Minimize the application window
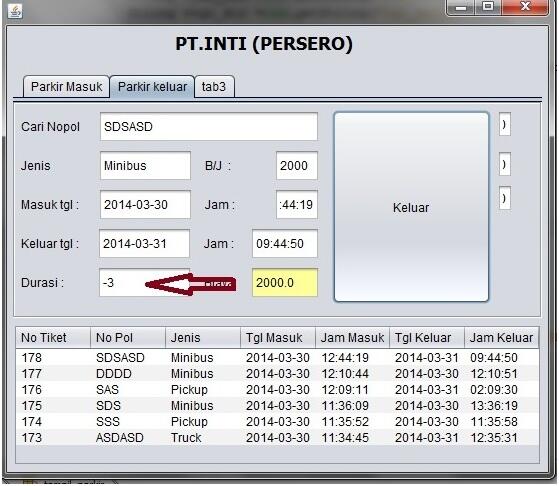 (x=461, y=7)
